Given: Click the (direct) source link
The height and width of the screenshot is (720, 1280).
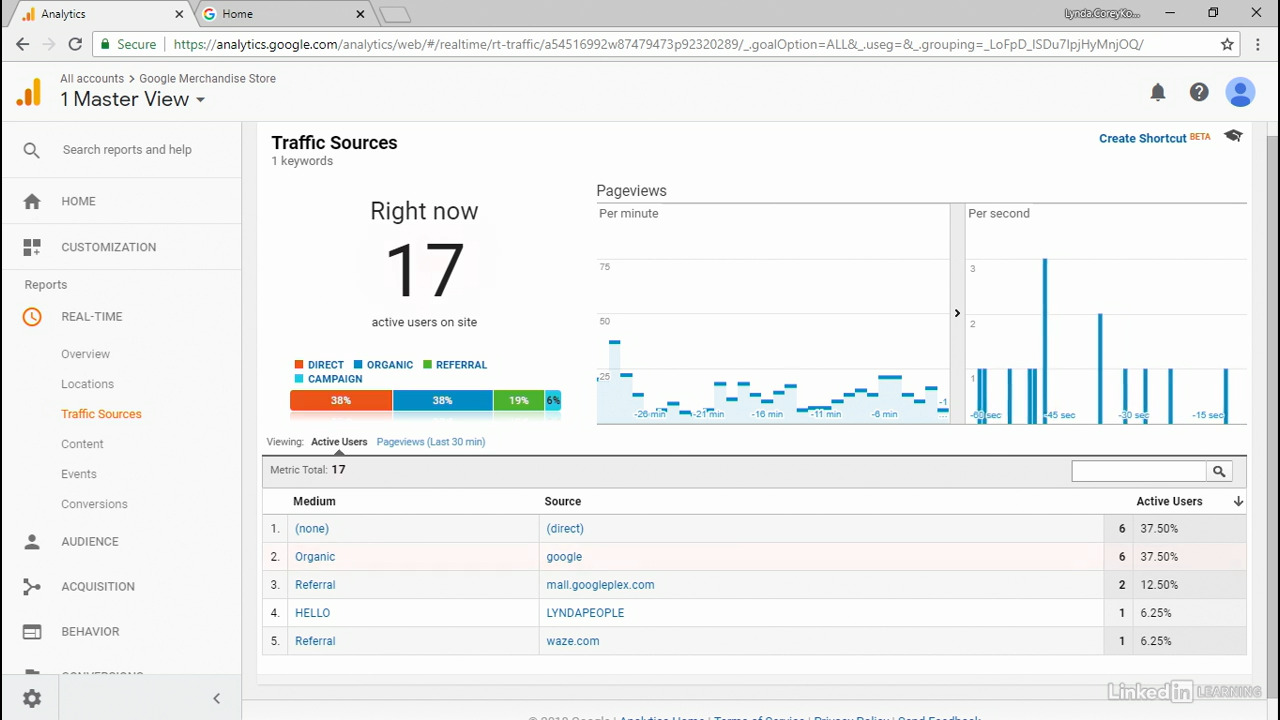Looking at the screenshot, I should [x=565, y=528].
